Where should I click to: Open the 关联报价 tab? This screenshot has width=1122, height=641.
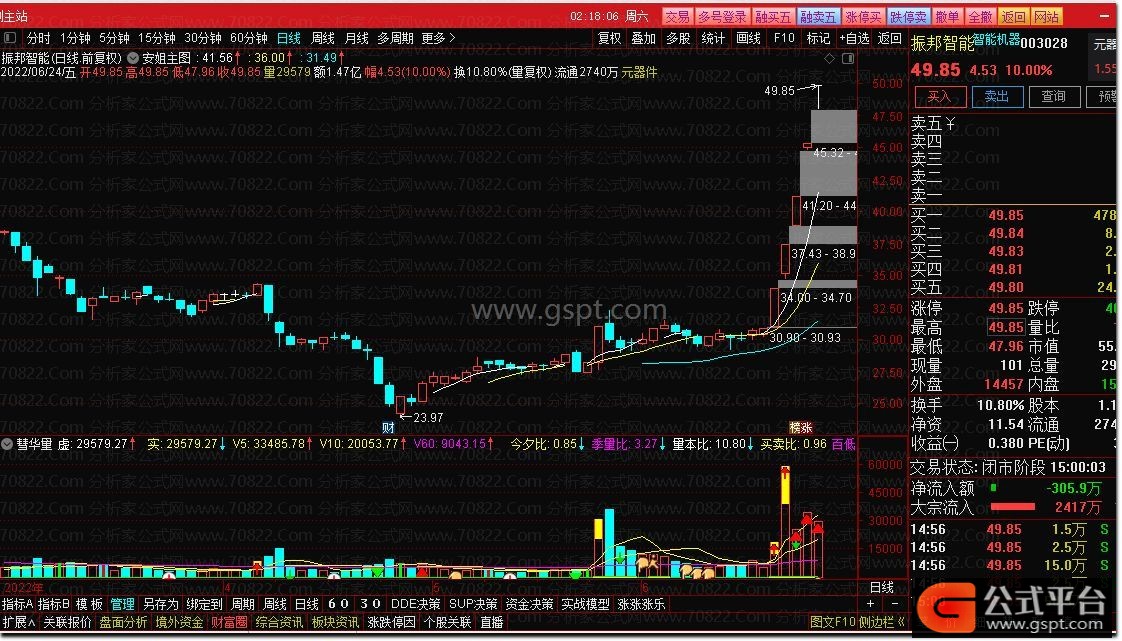(67, 623)
